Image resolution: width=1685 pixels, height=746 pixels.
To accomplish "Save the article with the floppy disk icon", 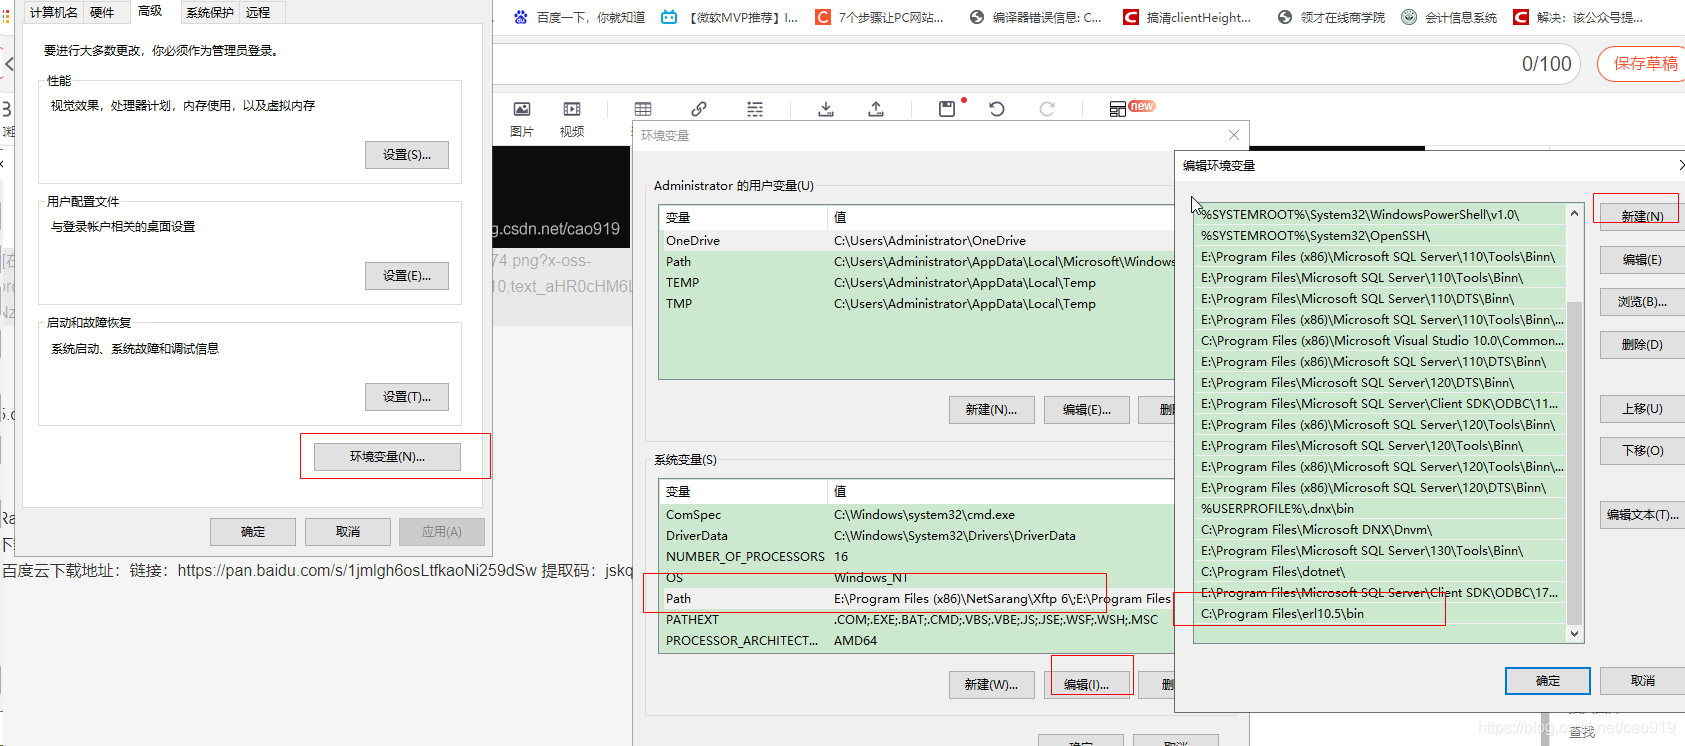I will (947, 109).
